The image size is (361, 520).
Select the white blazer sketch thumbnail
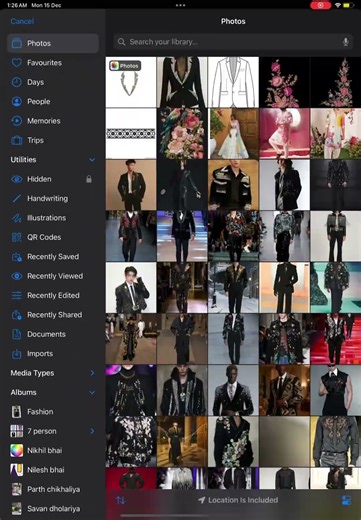coord(233,82)
